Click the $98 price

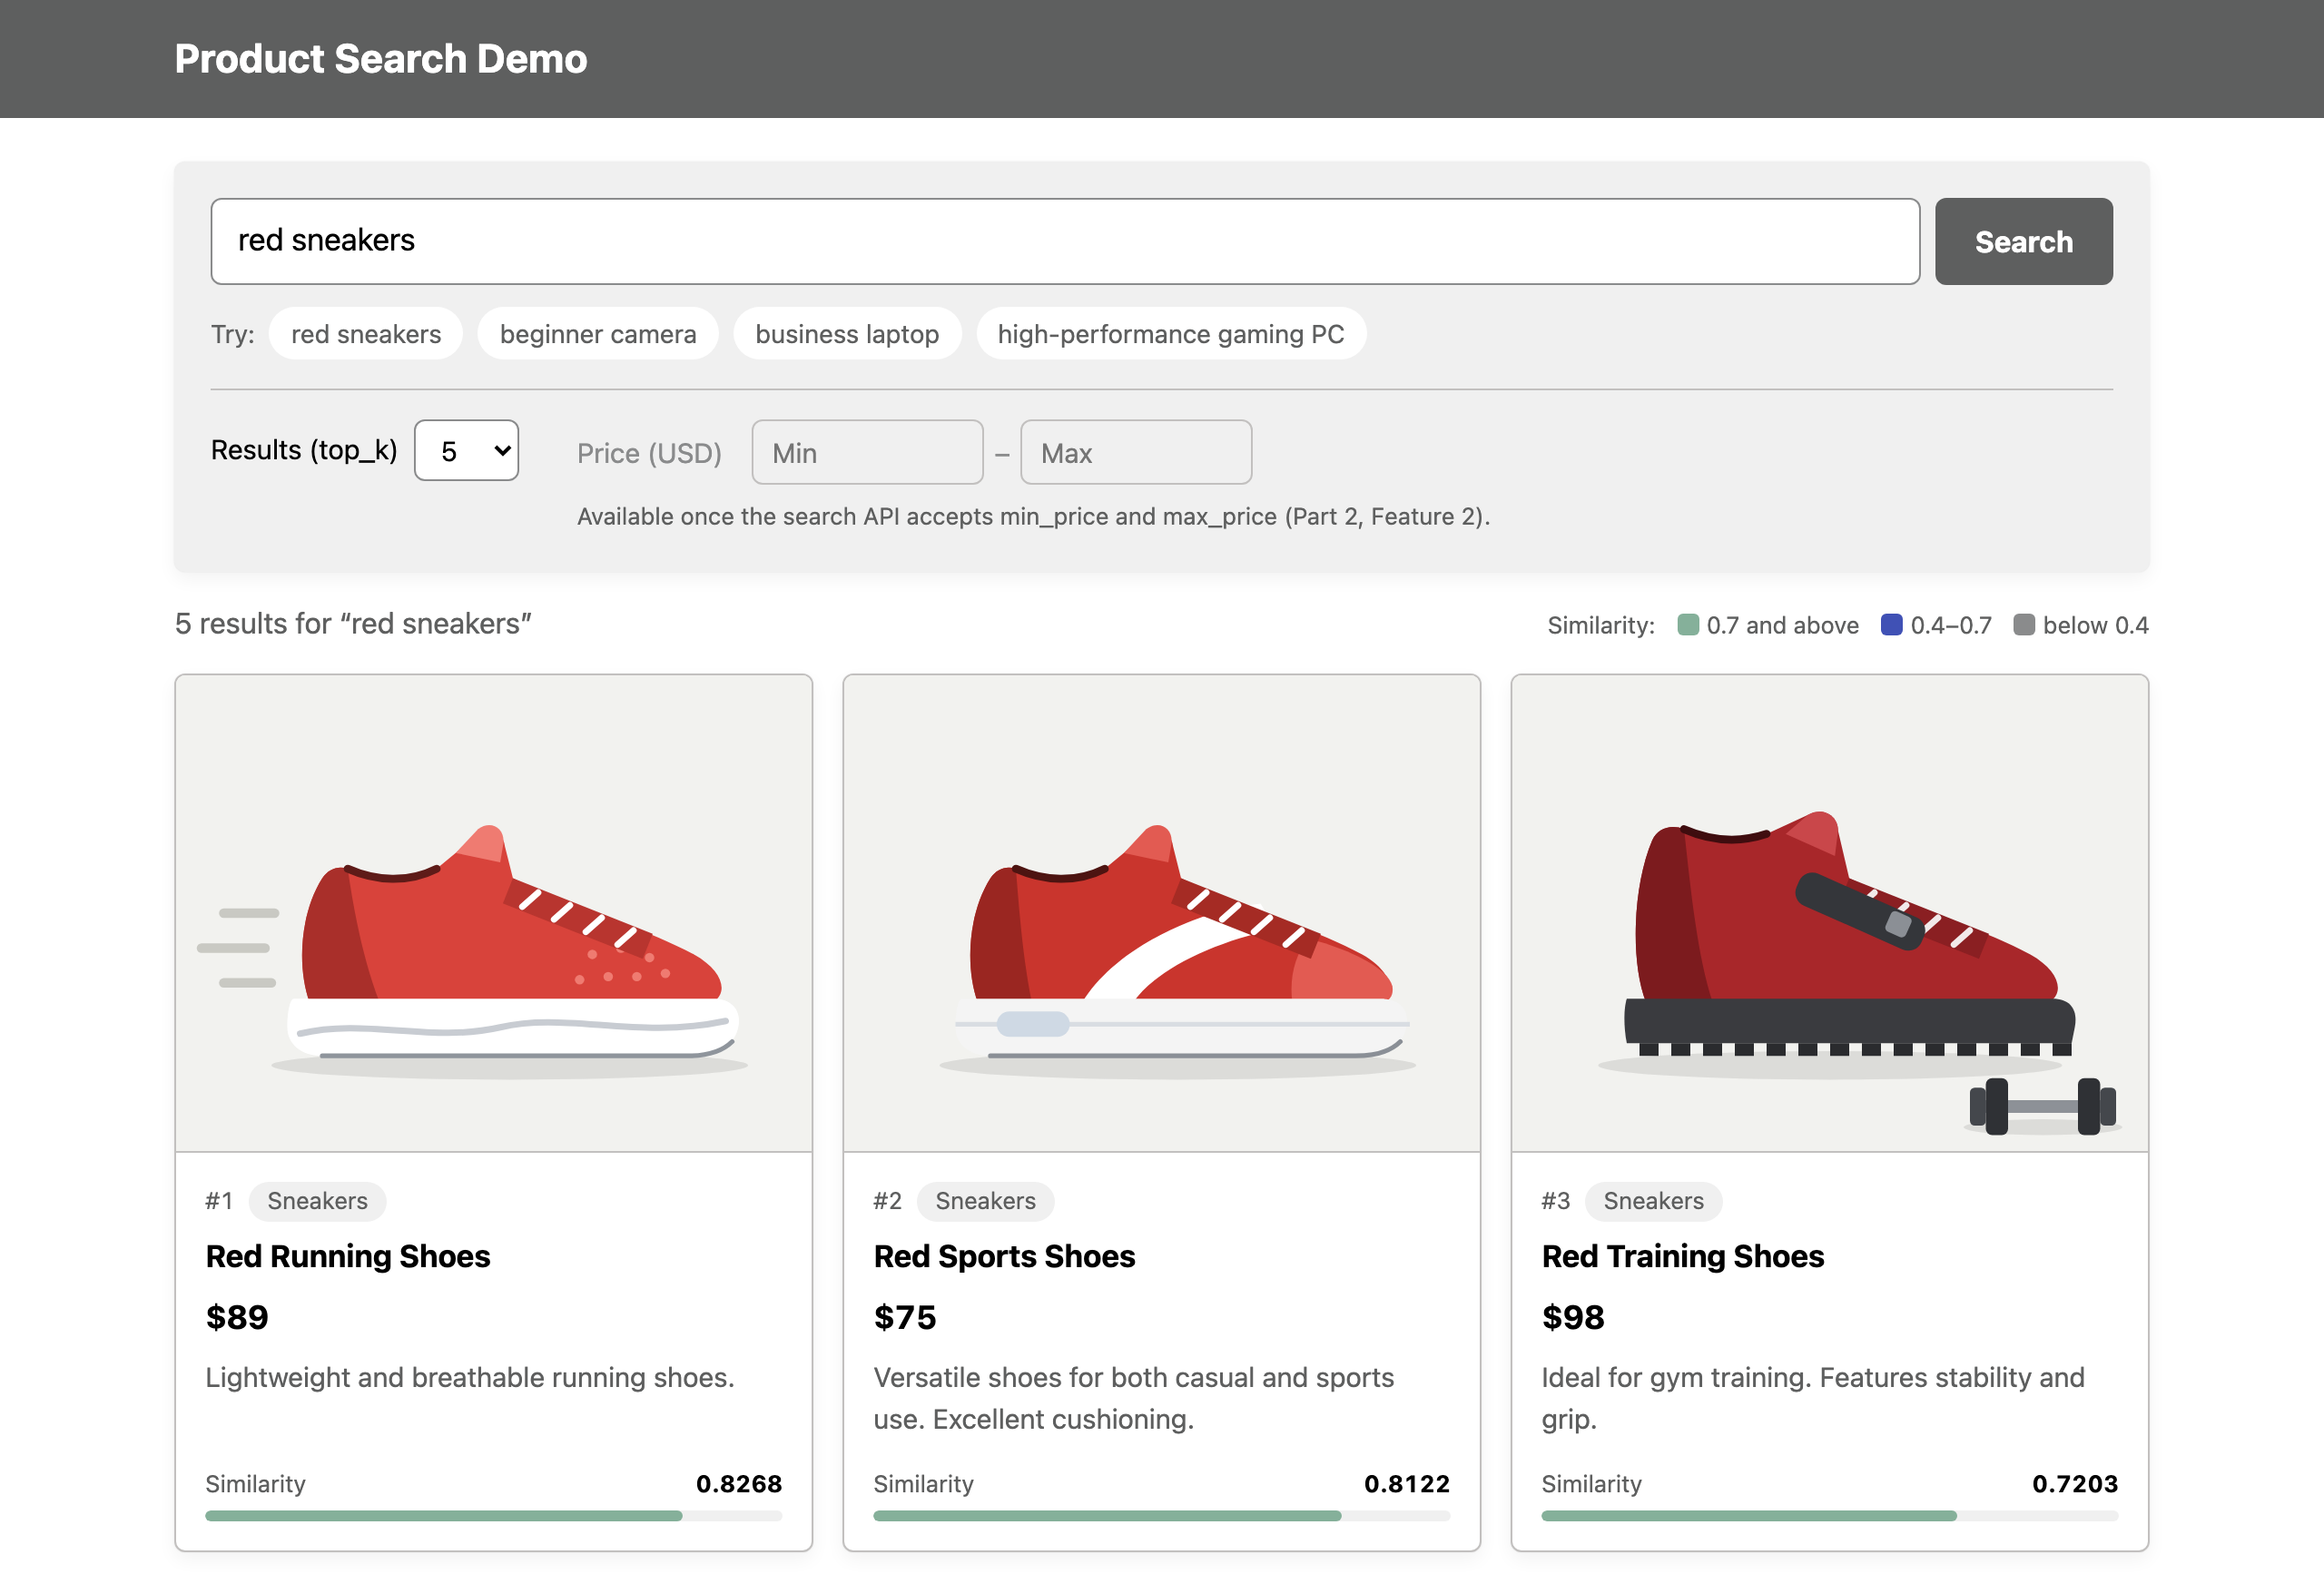click(1573, 1317)
